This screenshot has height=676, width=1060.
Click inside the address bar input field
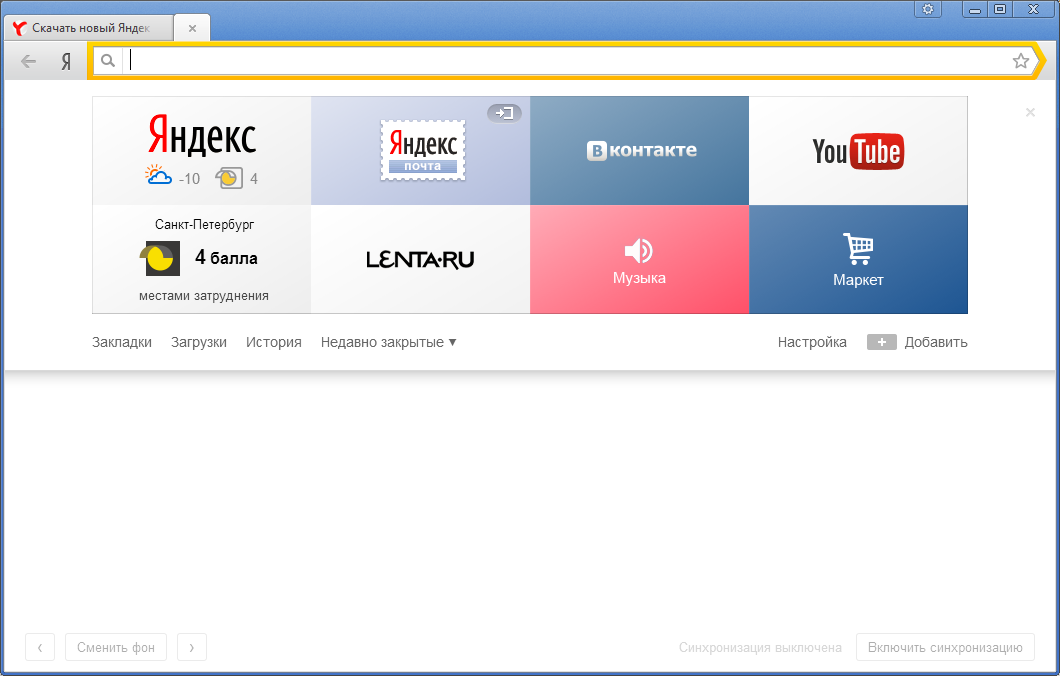tap(560, 61)
